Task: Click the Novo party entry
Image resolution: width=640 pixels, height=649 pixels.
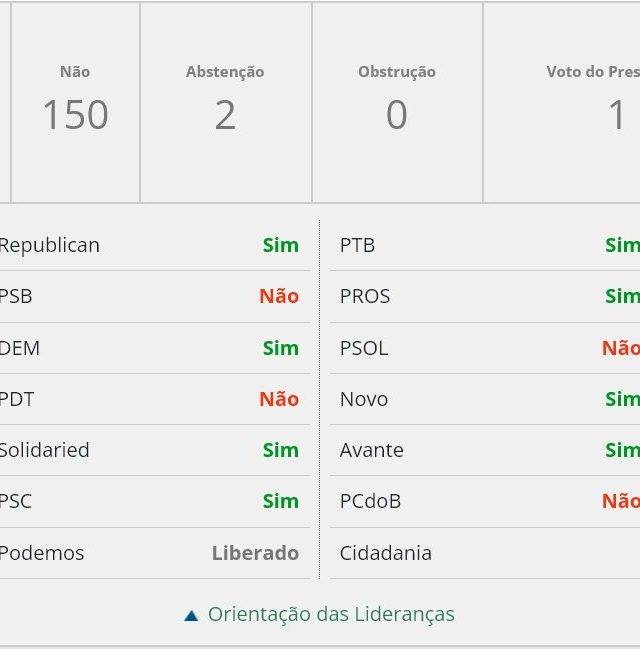Action: [x=364, y=399]
